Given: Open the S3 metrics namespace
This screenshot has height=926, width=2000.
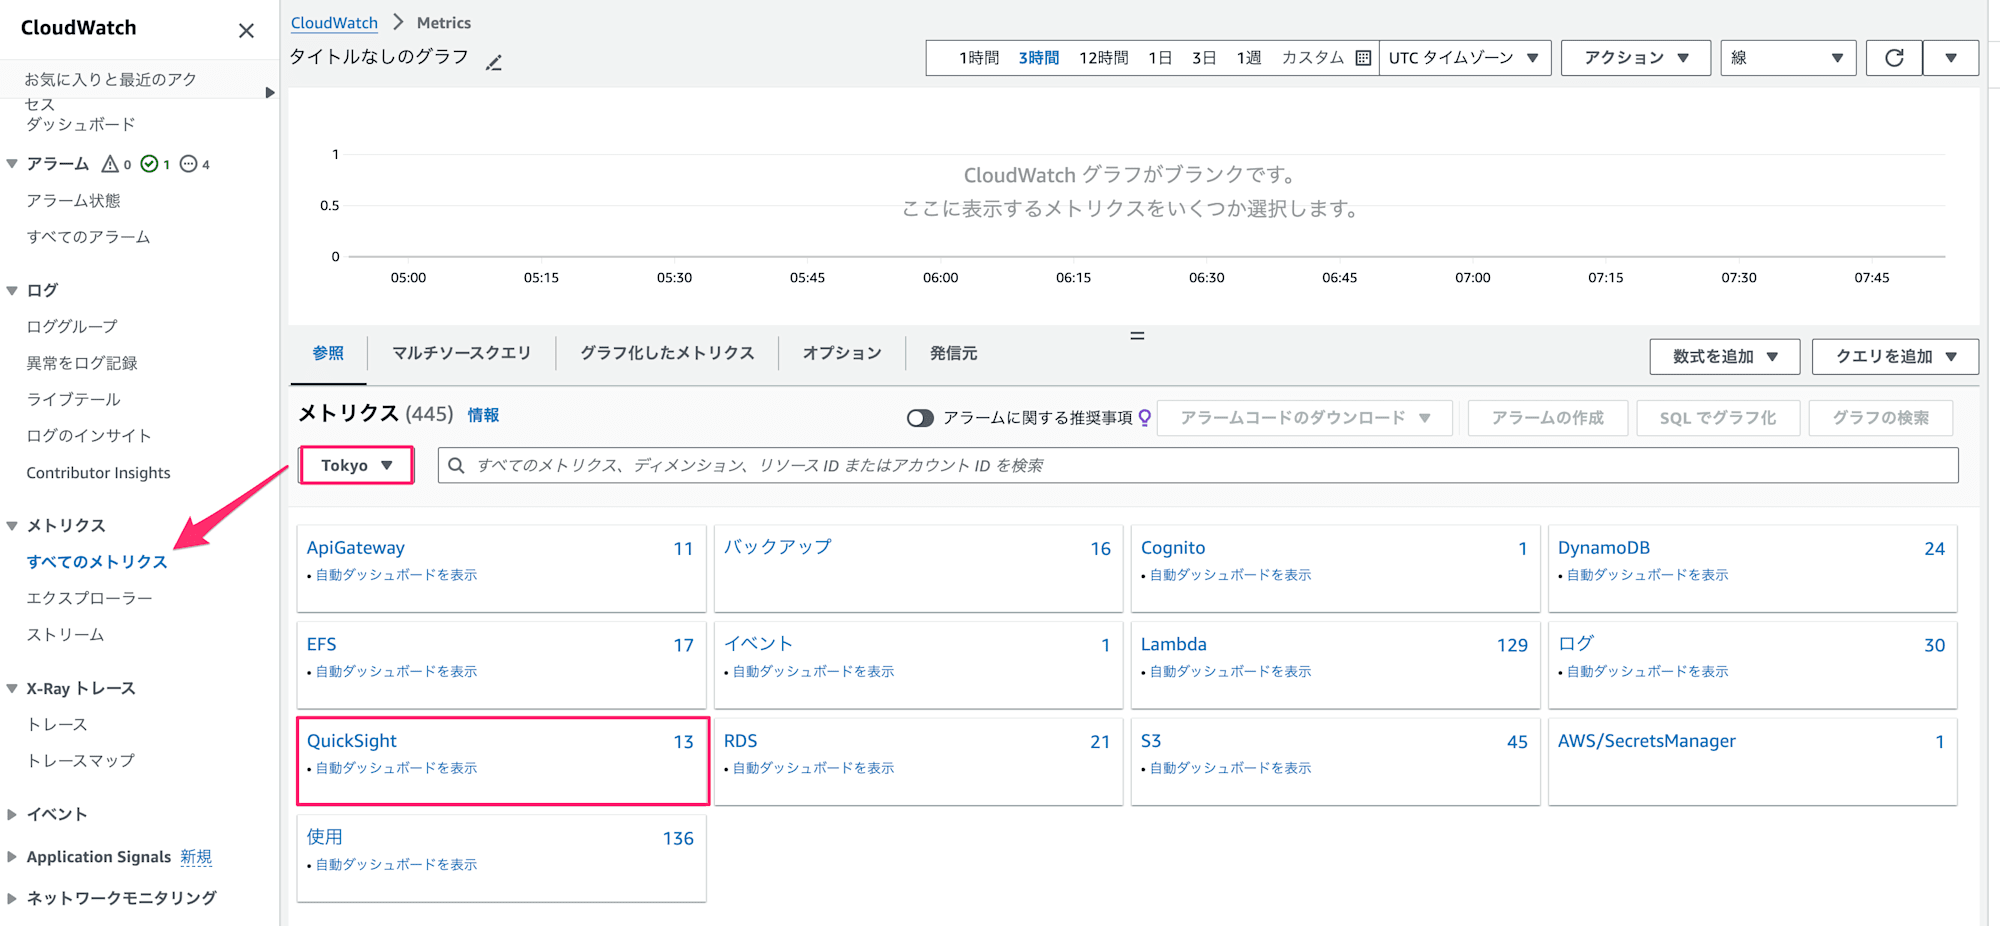Looking at the screenshot, I should 1151,741.
